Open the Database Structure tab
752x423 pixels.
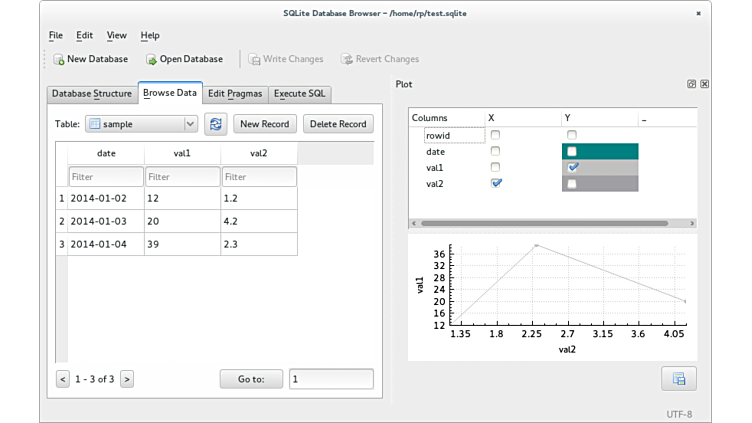(x=92, y=94)
